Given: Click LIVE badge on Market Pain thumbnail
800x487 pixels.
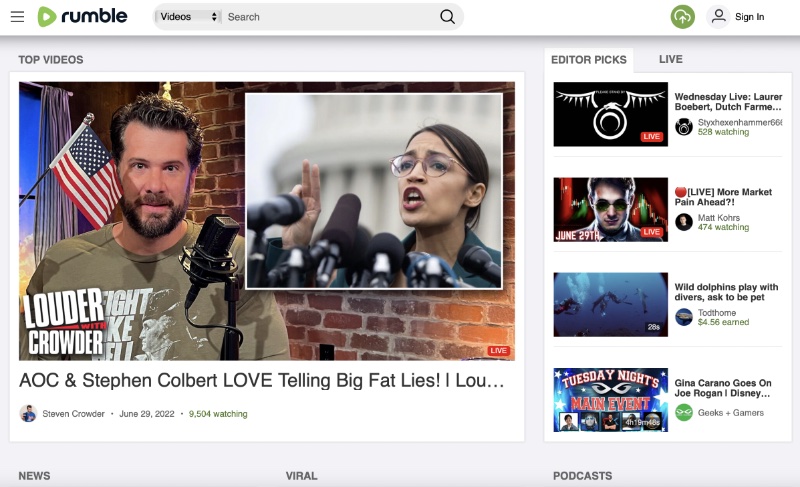Looking at the screenshot, I should (652, 232).
